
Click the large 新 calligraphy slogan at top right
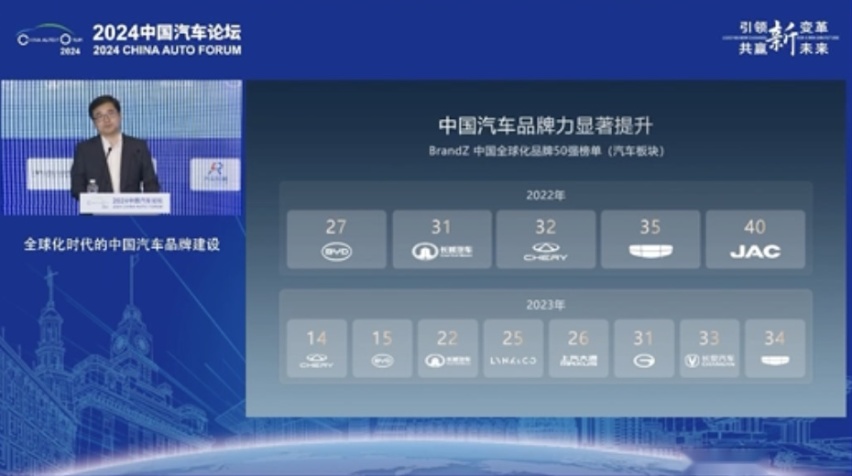(x=784, y=38)
